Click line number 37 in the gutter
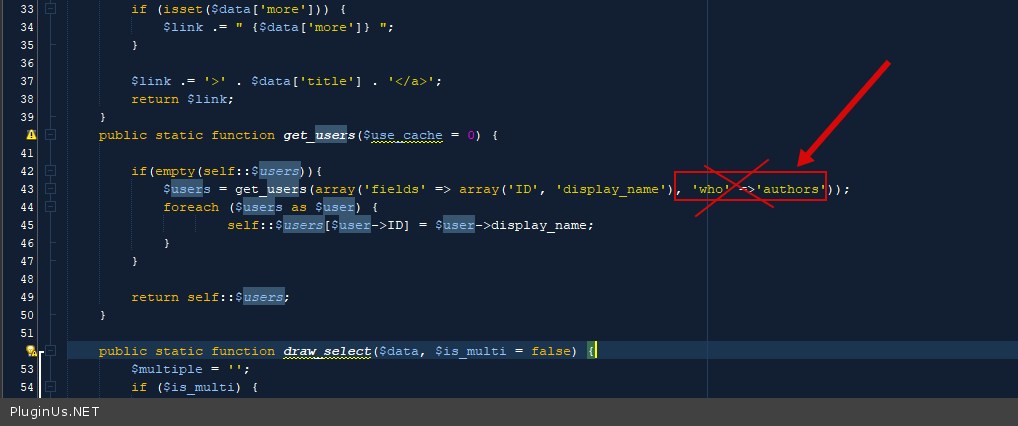The height and width of the screenshot is (426, 1018). pos(27,81)
